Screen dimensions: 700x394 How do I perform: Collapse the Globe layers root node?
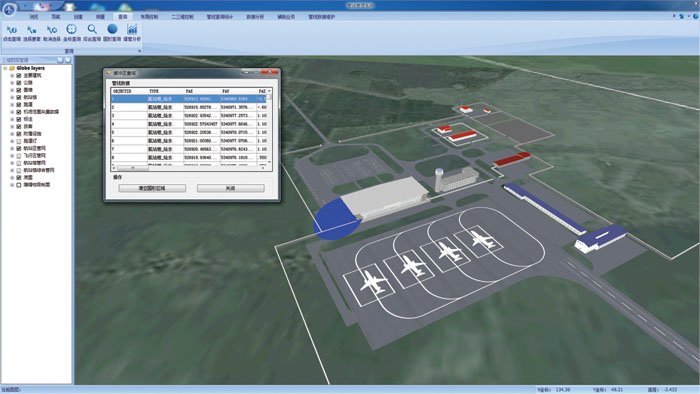[5, 68]
